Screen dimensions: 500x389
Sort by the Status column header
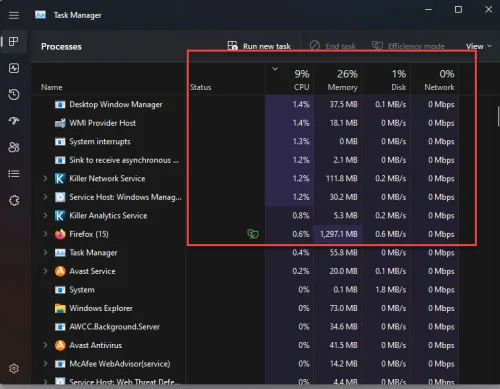201,87
